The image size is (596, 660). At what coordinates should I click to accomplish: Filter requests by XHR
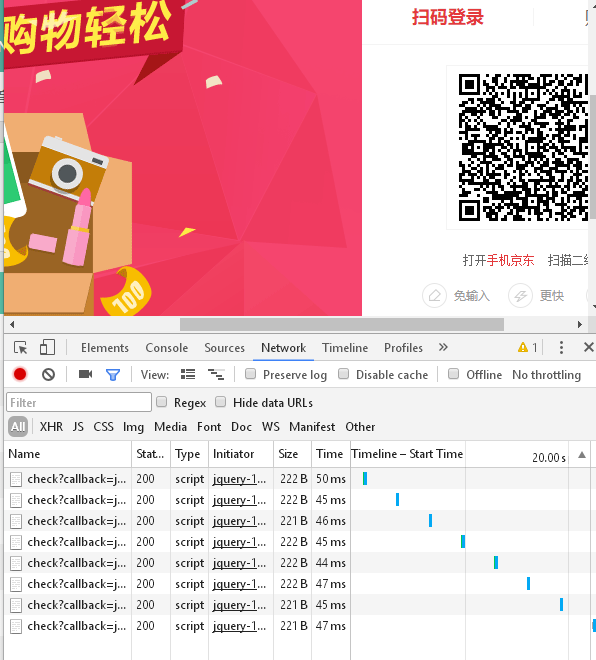pos(51,427)
